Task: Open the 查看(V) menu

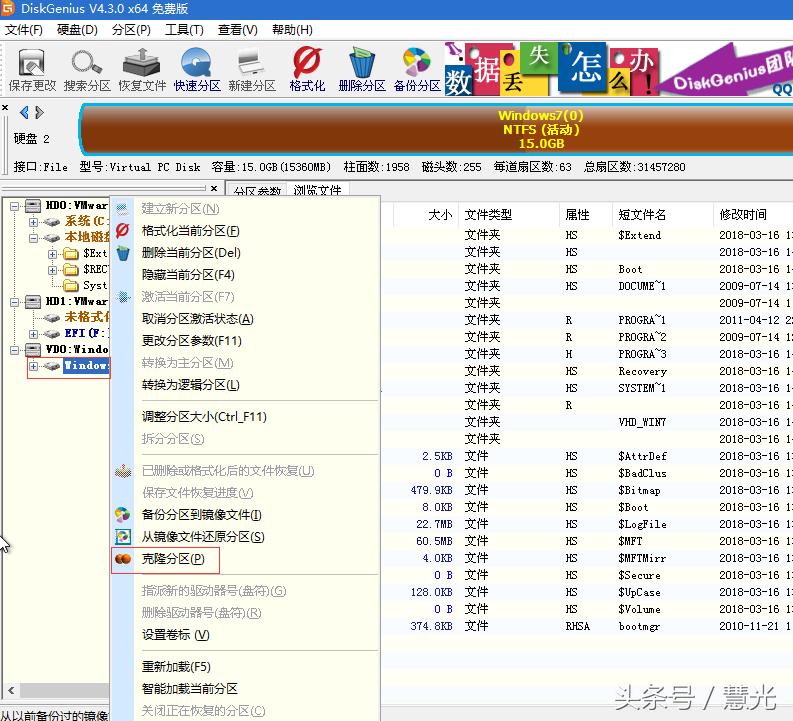Action: [237, 30]
